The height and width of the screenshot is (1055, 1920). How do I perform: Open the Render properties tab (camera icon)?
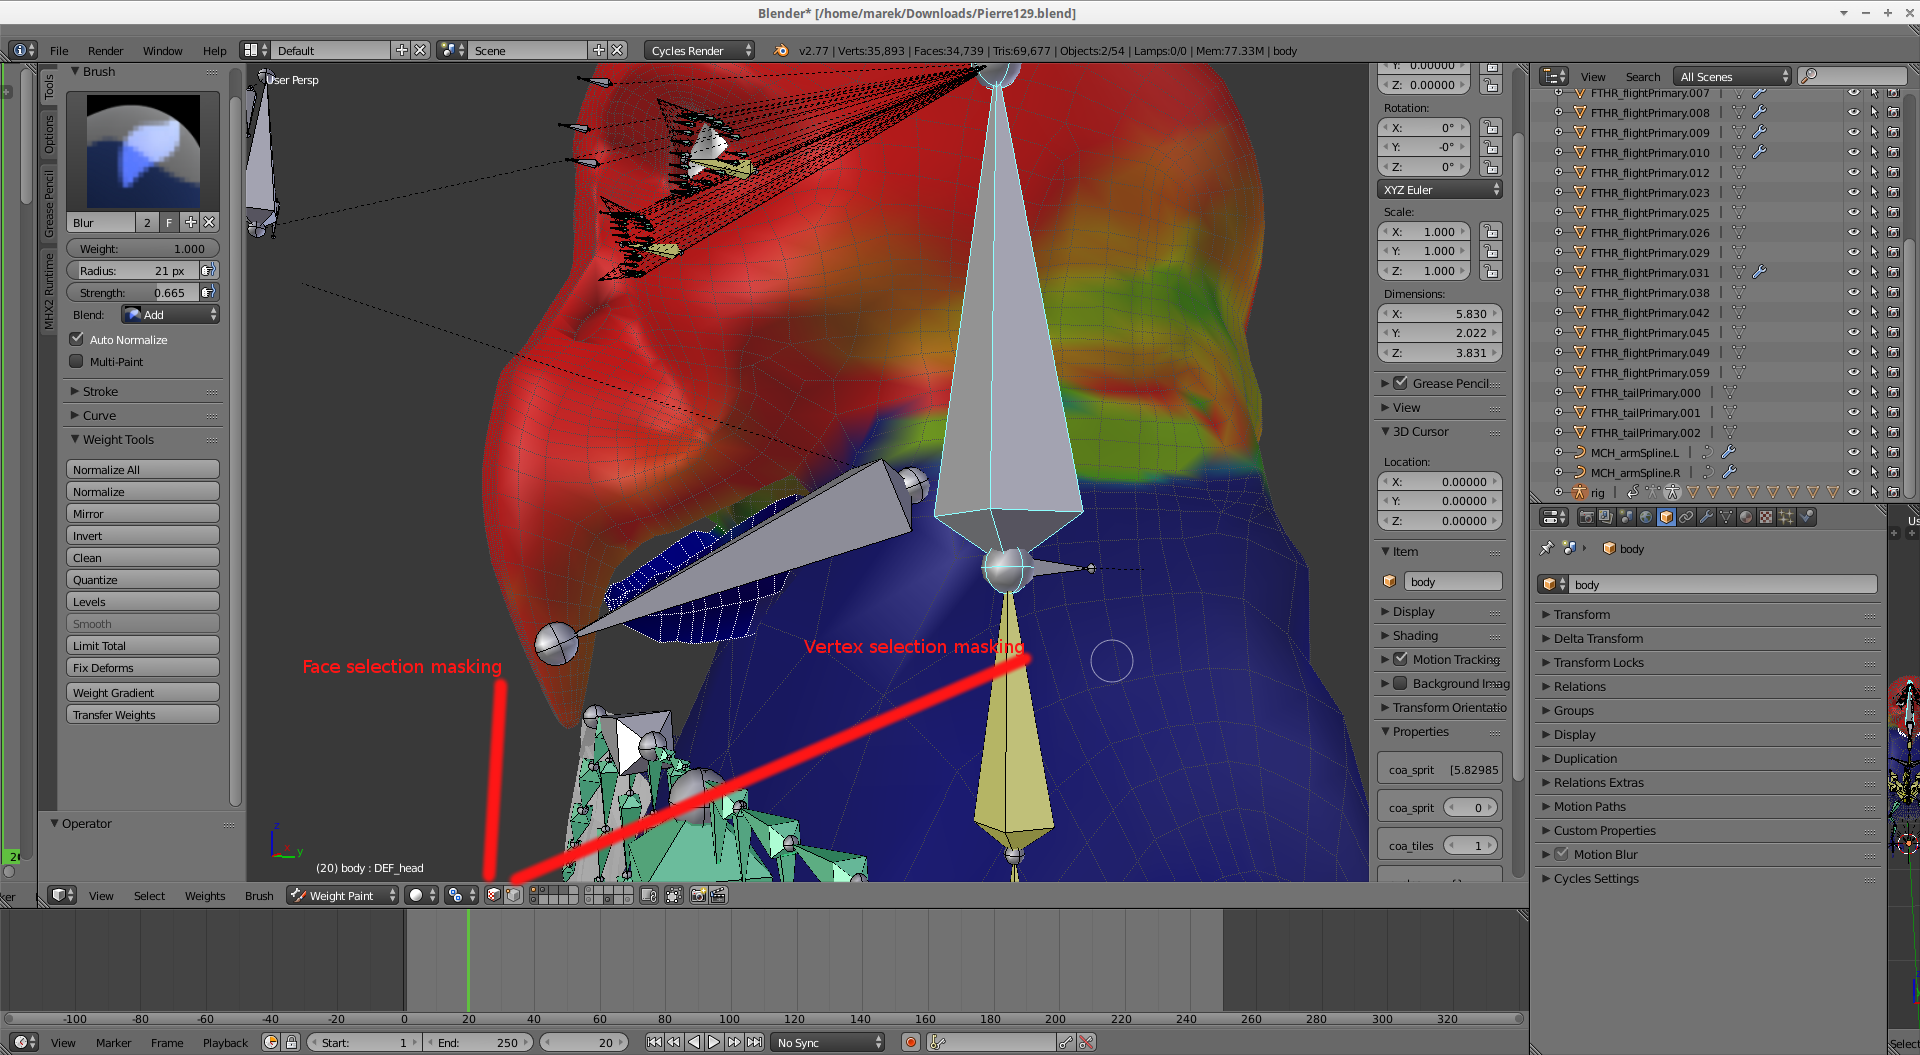point(1586,517)
